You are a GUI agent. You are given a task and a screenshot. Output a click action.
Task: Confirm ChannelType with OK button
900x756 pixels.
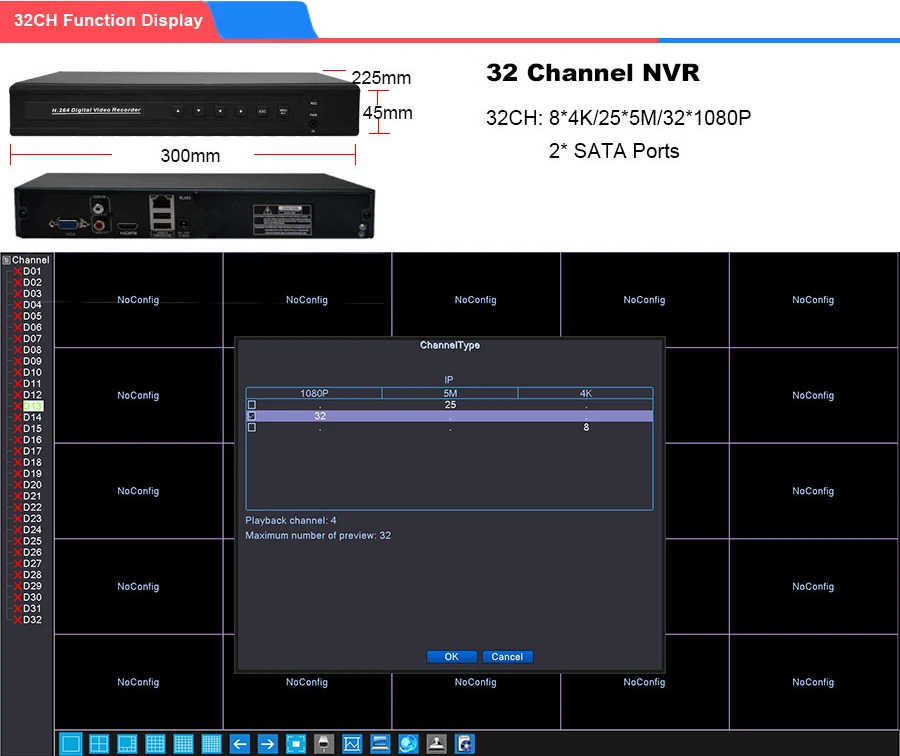pyautogui.click(x=452, y=657)
